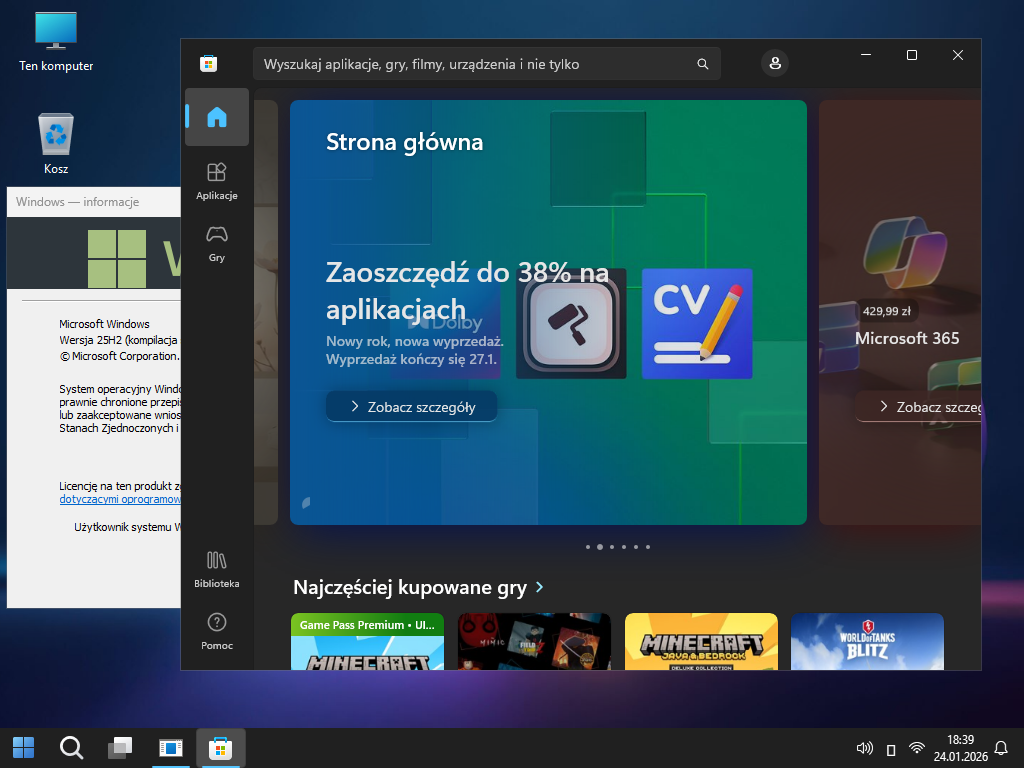Viewport: 1024px width, 768px height.
Task: Open Minecraft Java & Bedrock game tile
Action: coord(700,641)
